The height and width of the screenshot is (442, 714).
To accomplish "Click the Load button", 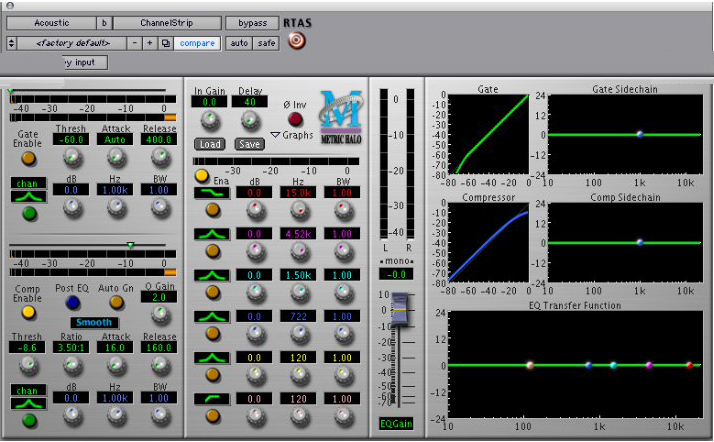I will (x=209, y=144).
